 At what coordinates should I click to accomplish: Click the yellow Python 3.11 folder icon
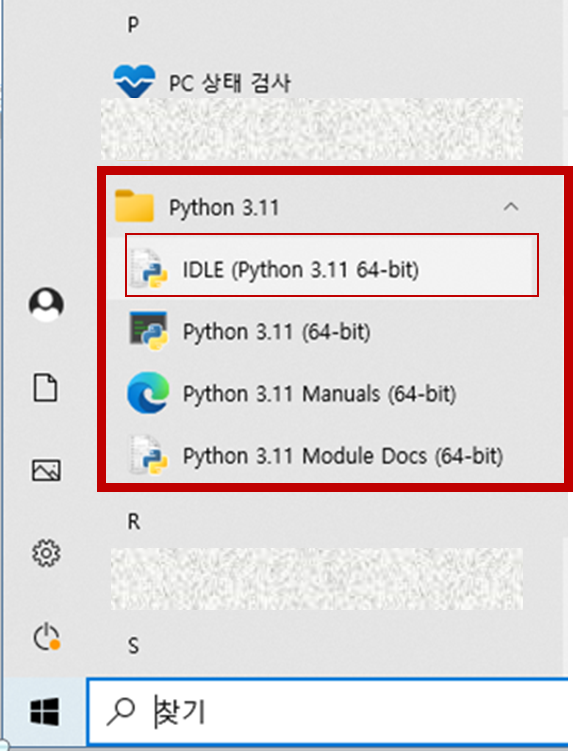click(x=134, y=206)
